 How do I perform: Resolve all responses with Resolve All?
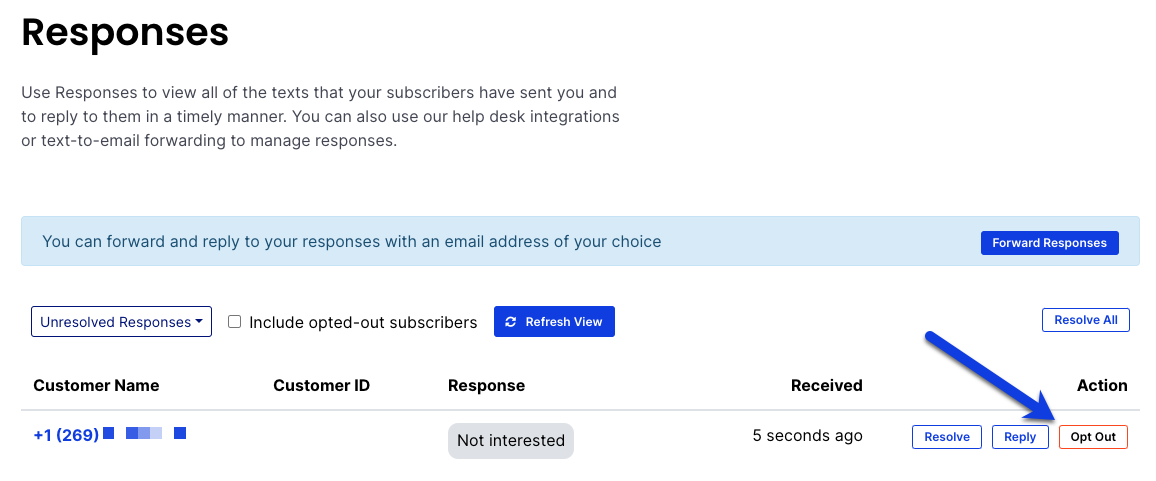point(1085,320)
